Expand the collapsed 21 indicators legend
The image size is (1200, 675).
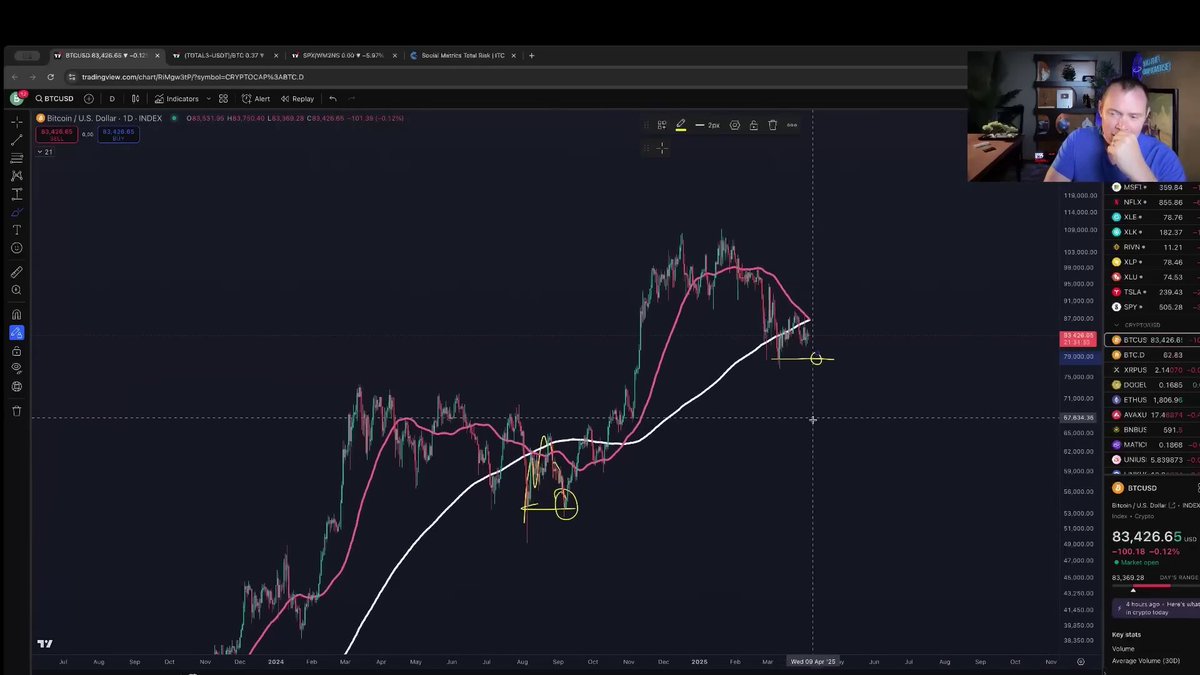[x=45, y=152]
